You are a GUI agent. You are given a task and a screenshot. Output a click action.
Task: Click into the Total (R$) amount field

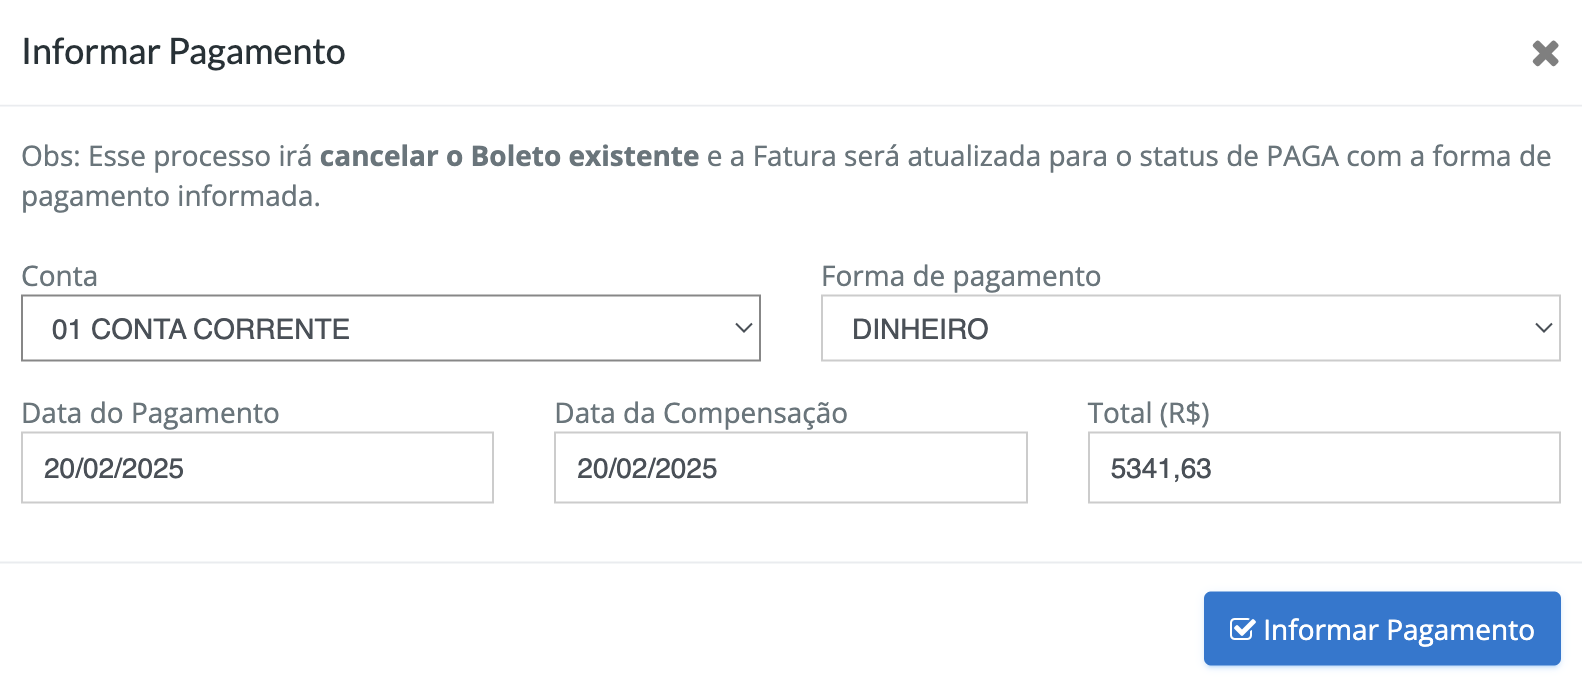tap(1324, 467)
